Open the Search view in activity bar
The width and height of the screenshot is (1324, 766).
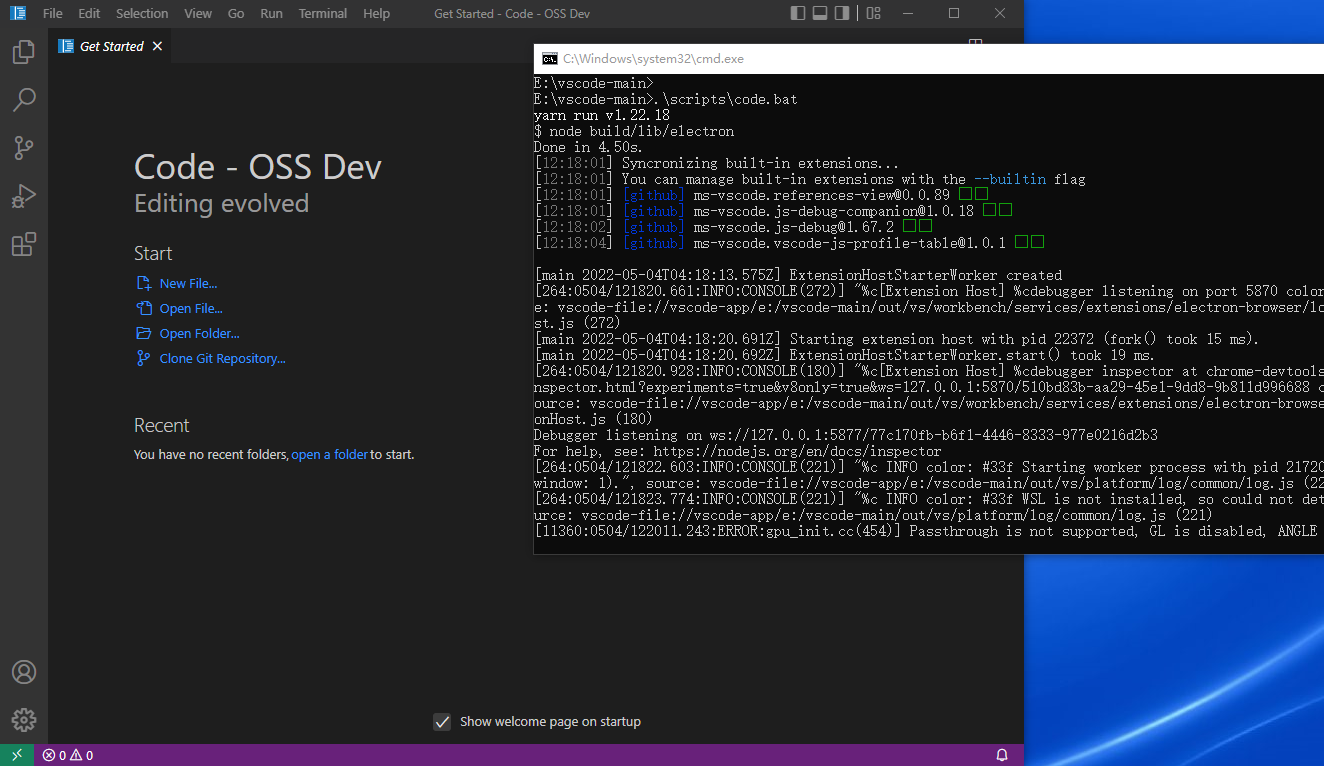24,100
